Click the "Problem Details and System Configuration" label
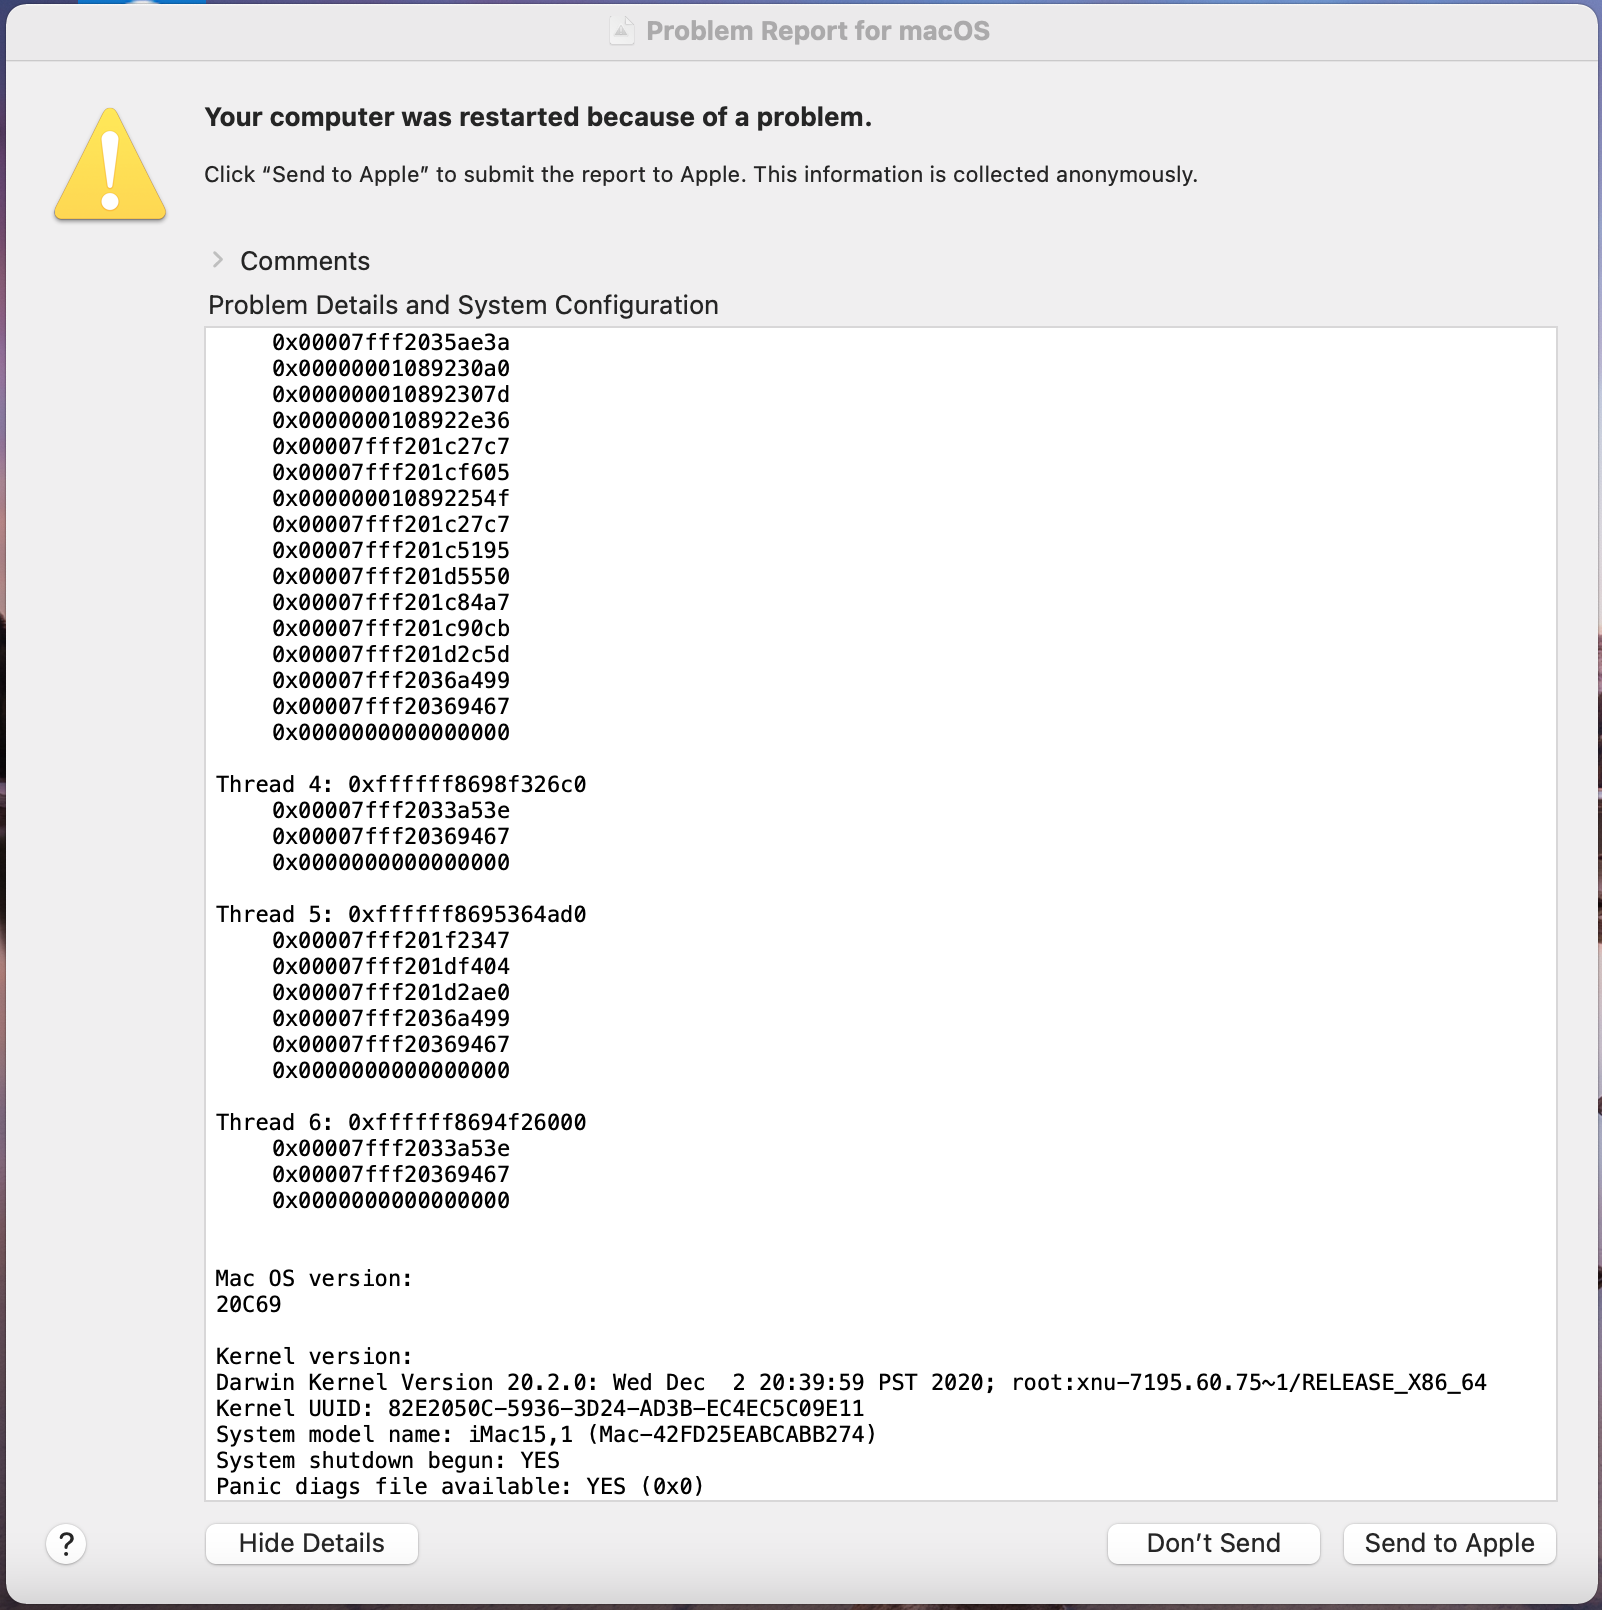The image size is (1602, 1610). click(463, 305)
